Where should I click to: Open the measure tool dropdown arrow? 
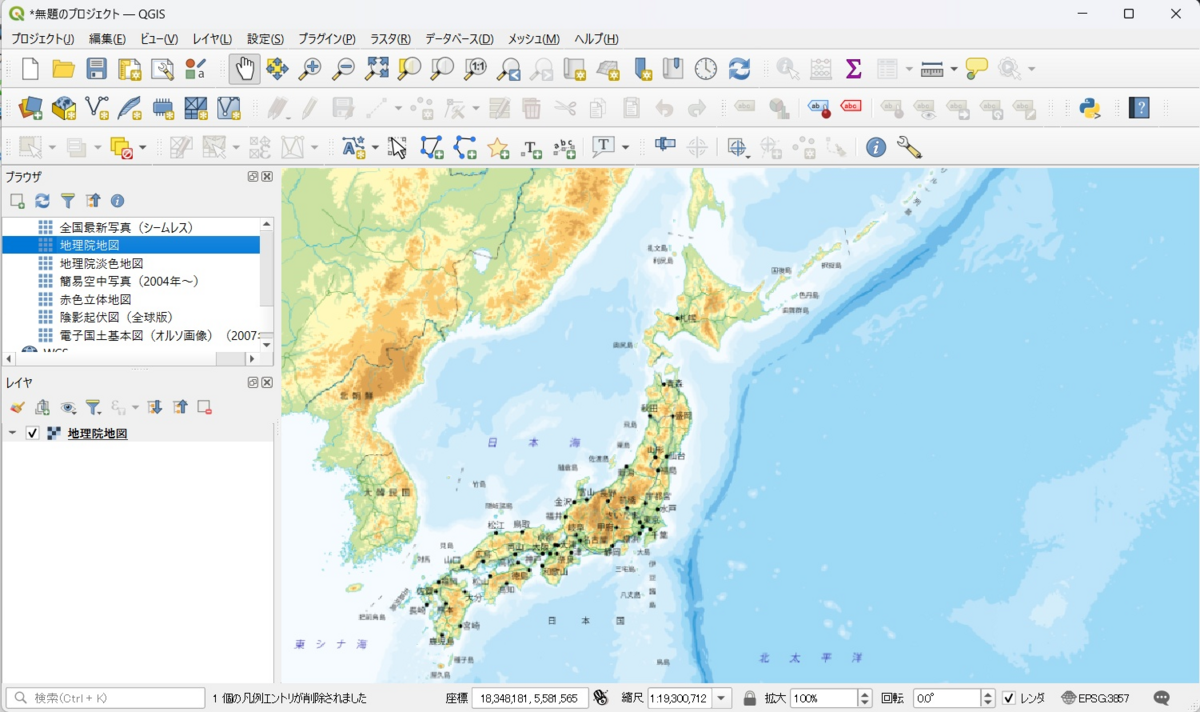click(x=954, y=69)
